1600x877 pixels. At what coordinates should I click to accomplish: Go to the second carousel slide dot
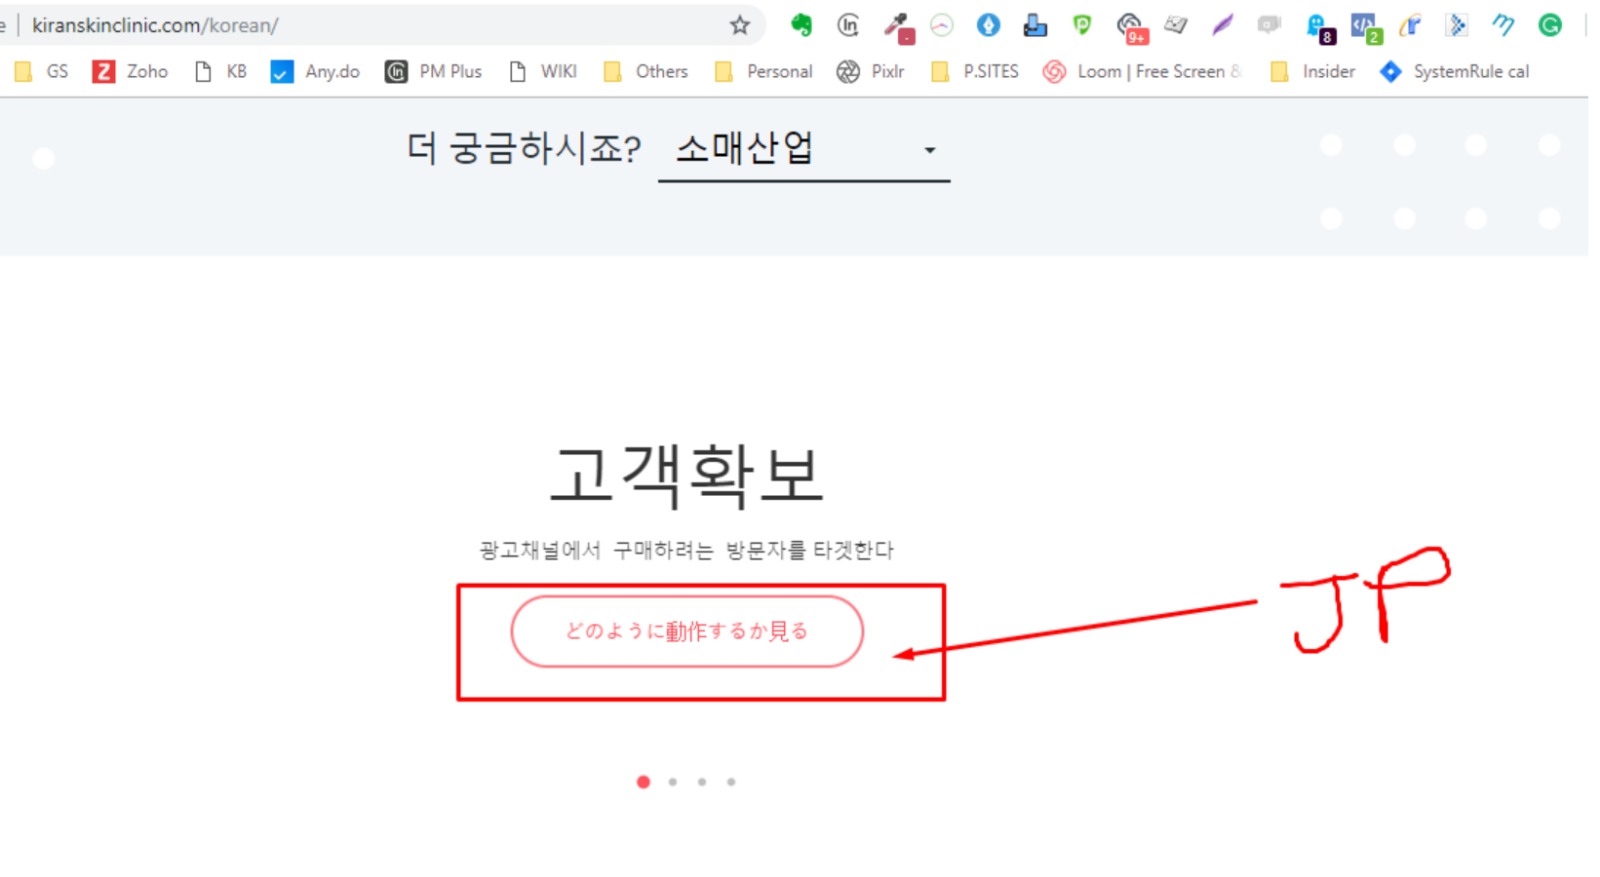pos(673,782)
